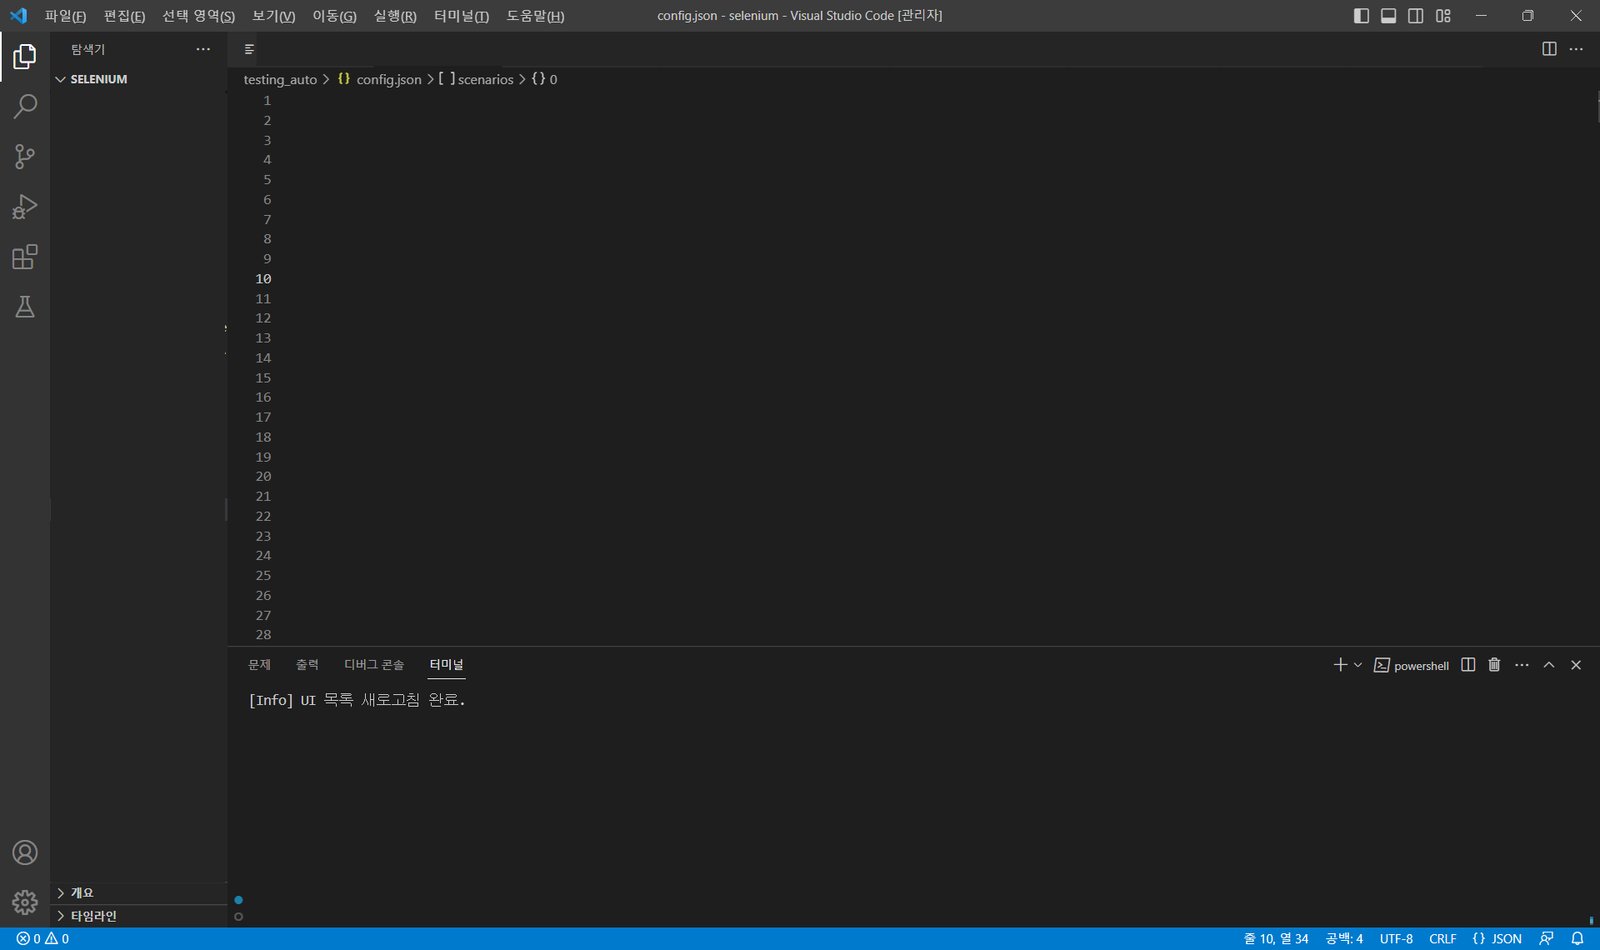Change encoding via UTF-8 status item
Image resolution: width=1600 pixels, height=950 pixels.
1396,939
